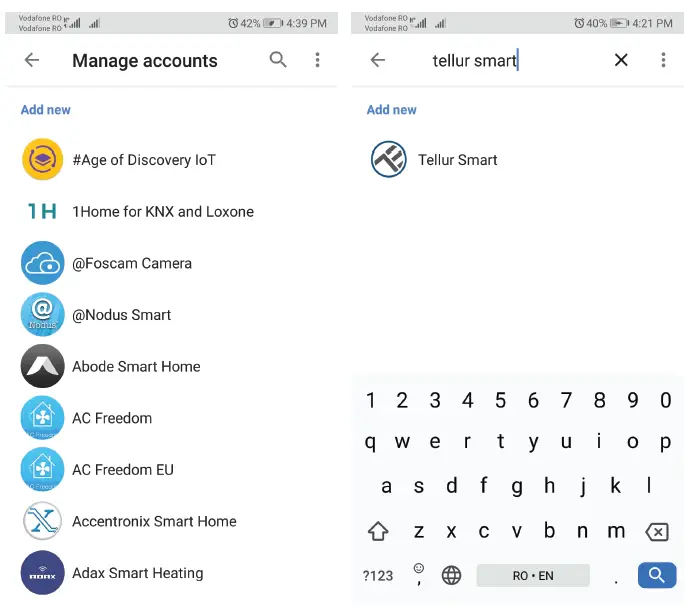Tap the a key
The width and height of the screenshot is (685, 607).
[x=386, y=486]
